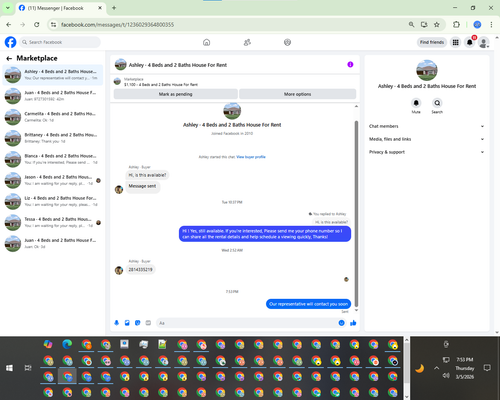Bookmark this page with the star icon

(437, 25)
